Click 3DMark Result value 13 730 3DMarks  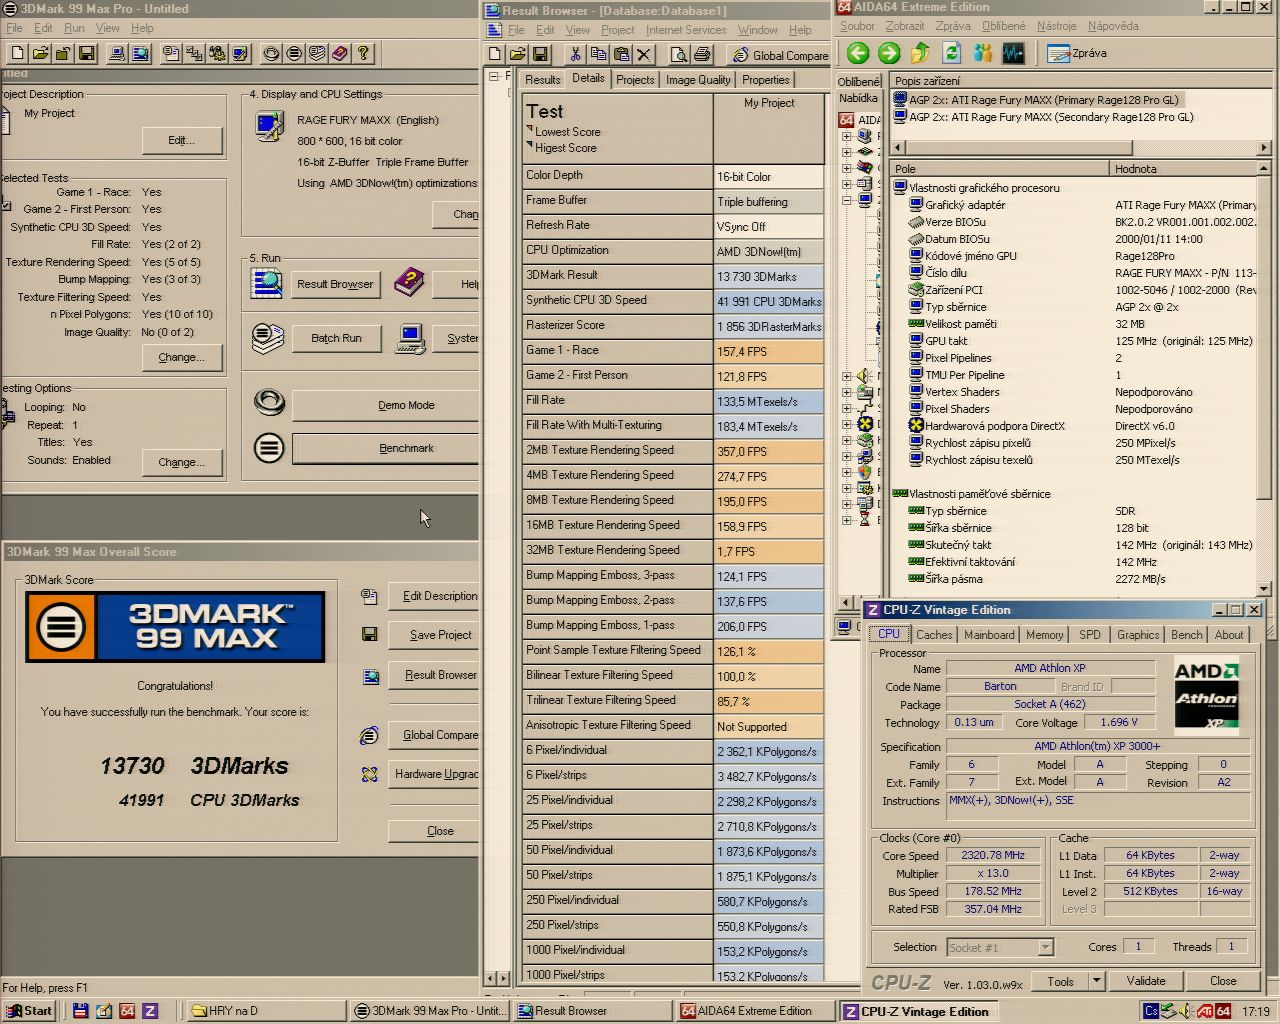tap(768, 276)
